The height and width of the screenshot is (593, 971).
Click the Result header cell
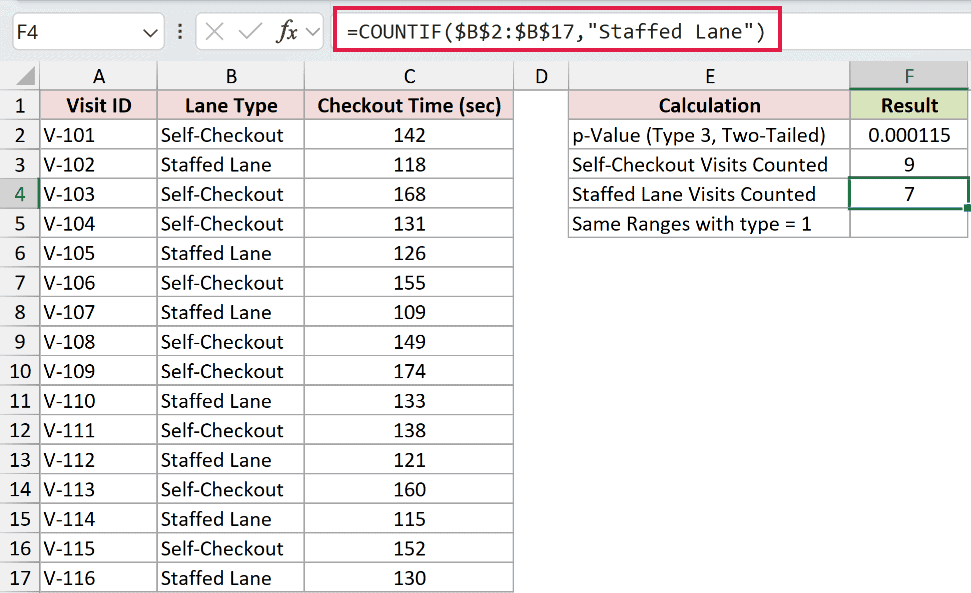click(x=909, y=105)
